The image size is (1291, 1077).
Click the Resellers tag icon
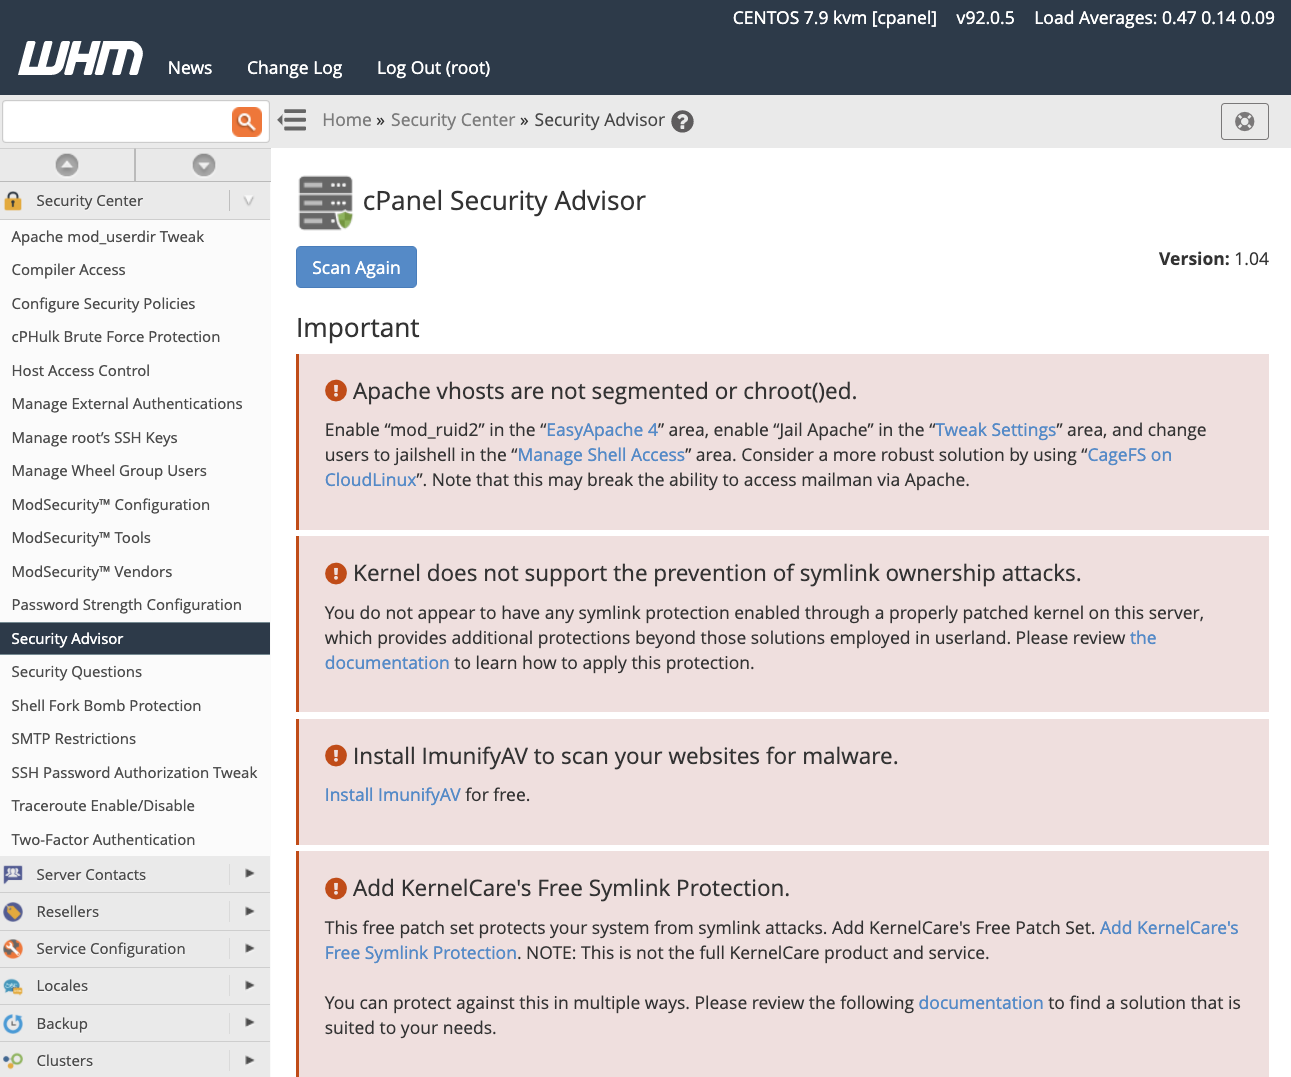click(x=13, y=911)
